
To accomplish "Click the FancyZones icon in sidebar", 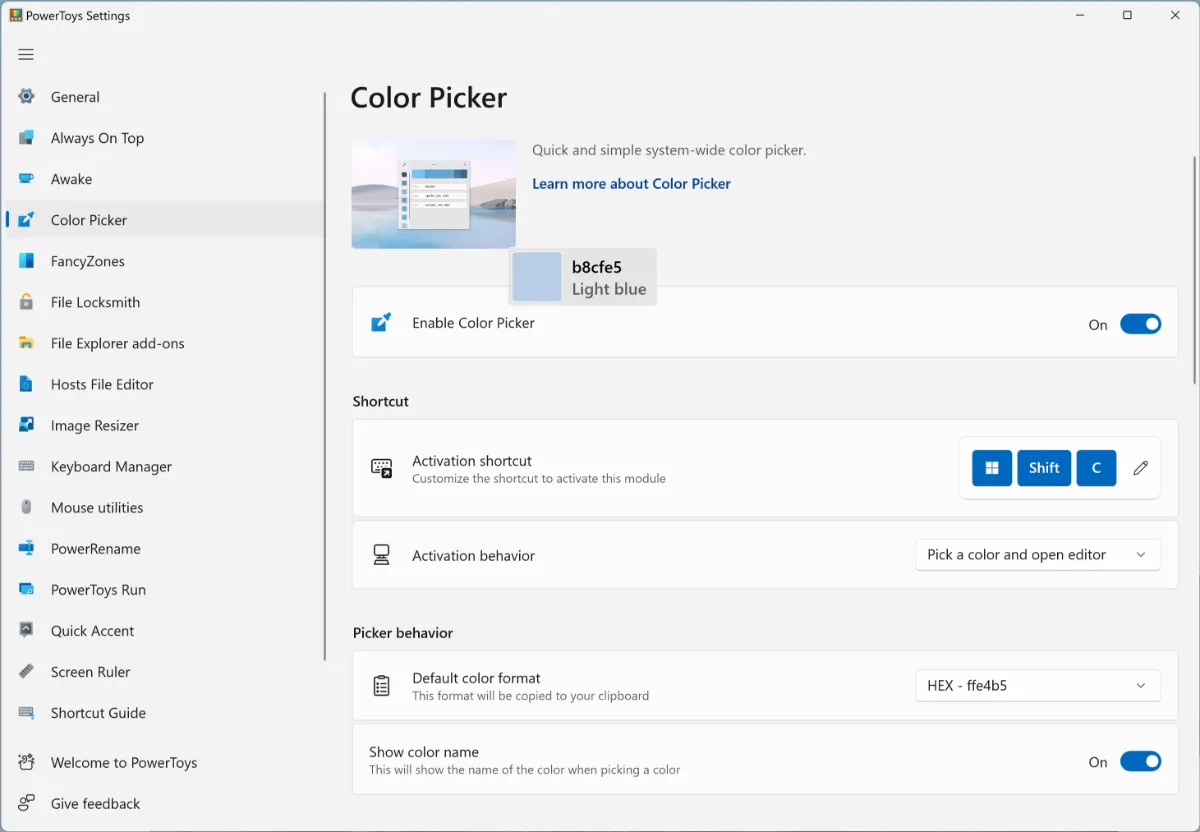I will point(27,261).
